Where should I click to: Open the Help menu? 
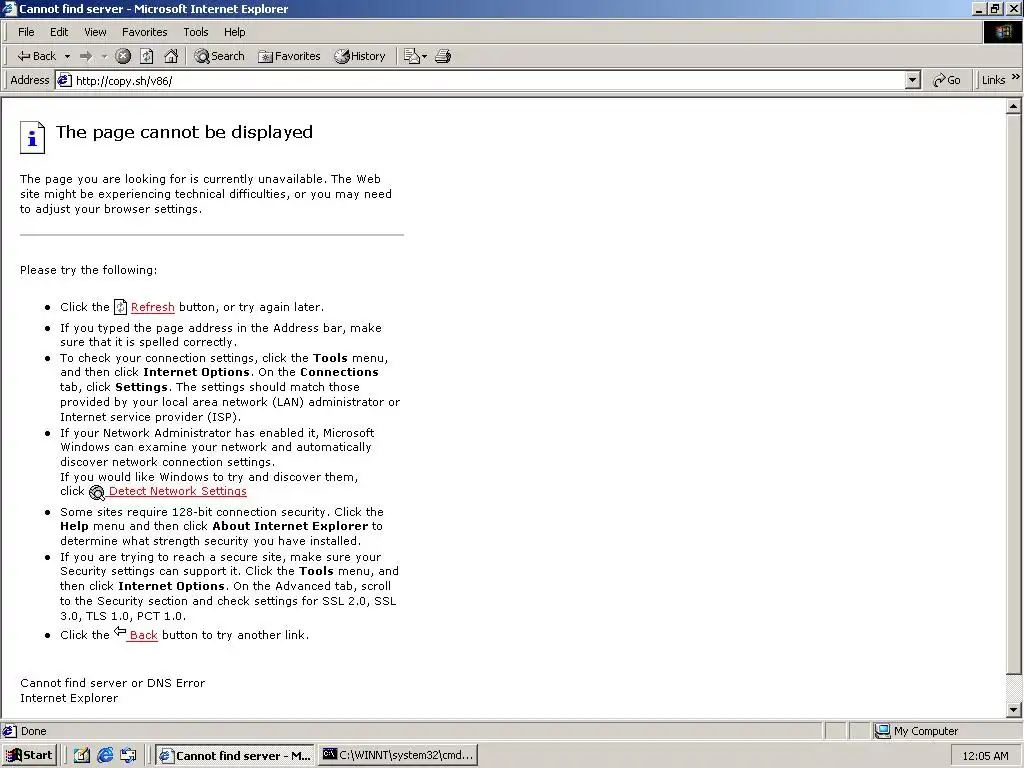point(234,32)
